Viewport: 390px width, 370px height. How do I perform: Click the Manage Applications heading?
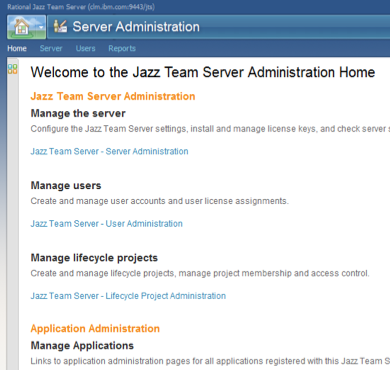pos(82,346)
